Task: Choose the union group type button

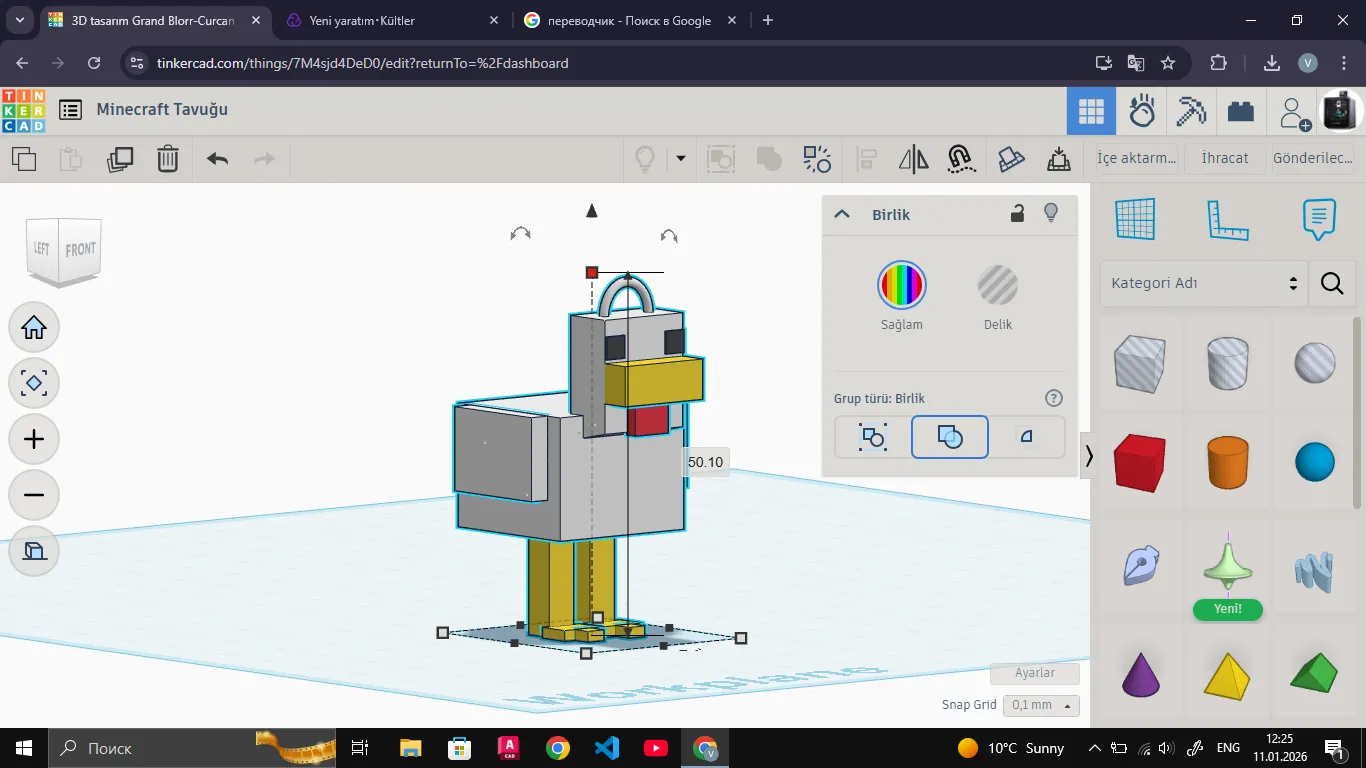Action: click(950, 437)
